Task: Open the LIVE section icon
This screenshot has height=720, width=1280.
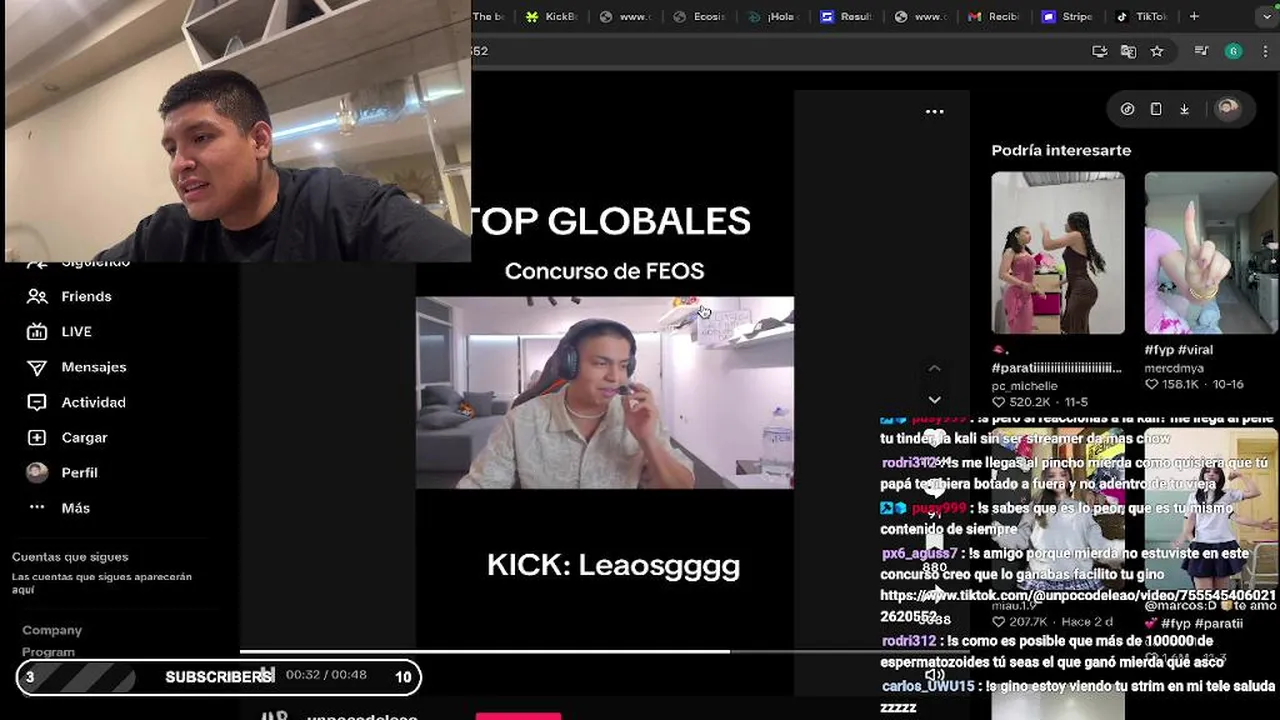Action: [x=37, y=332]
